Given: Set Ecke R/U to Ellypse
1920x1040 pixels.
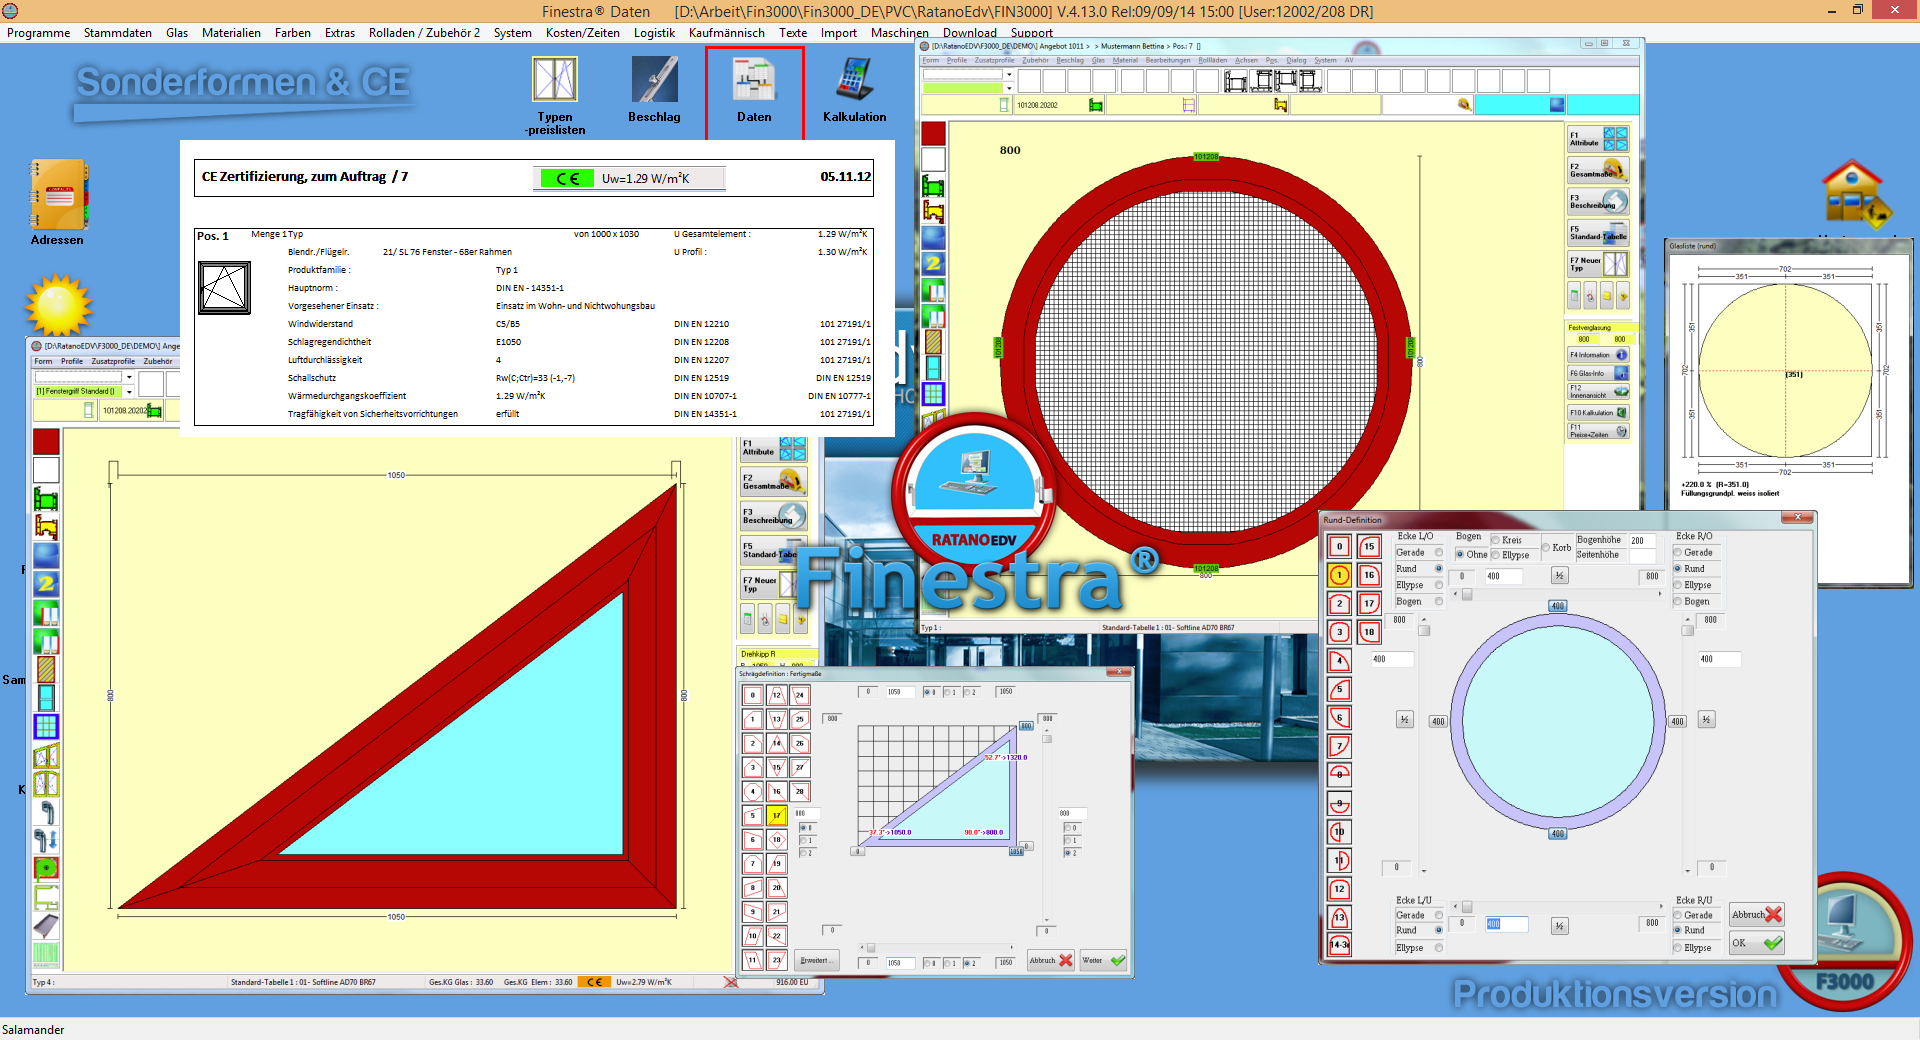Looking at the screenshot, I should tap(1677, 948).
